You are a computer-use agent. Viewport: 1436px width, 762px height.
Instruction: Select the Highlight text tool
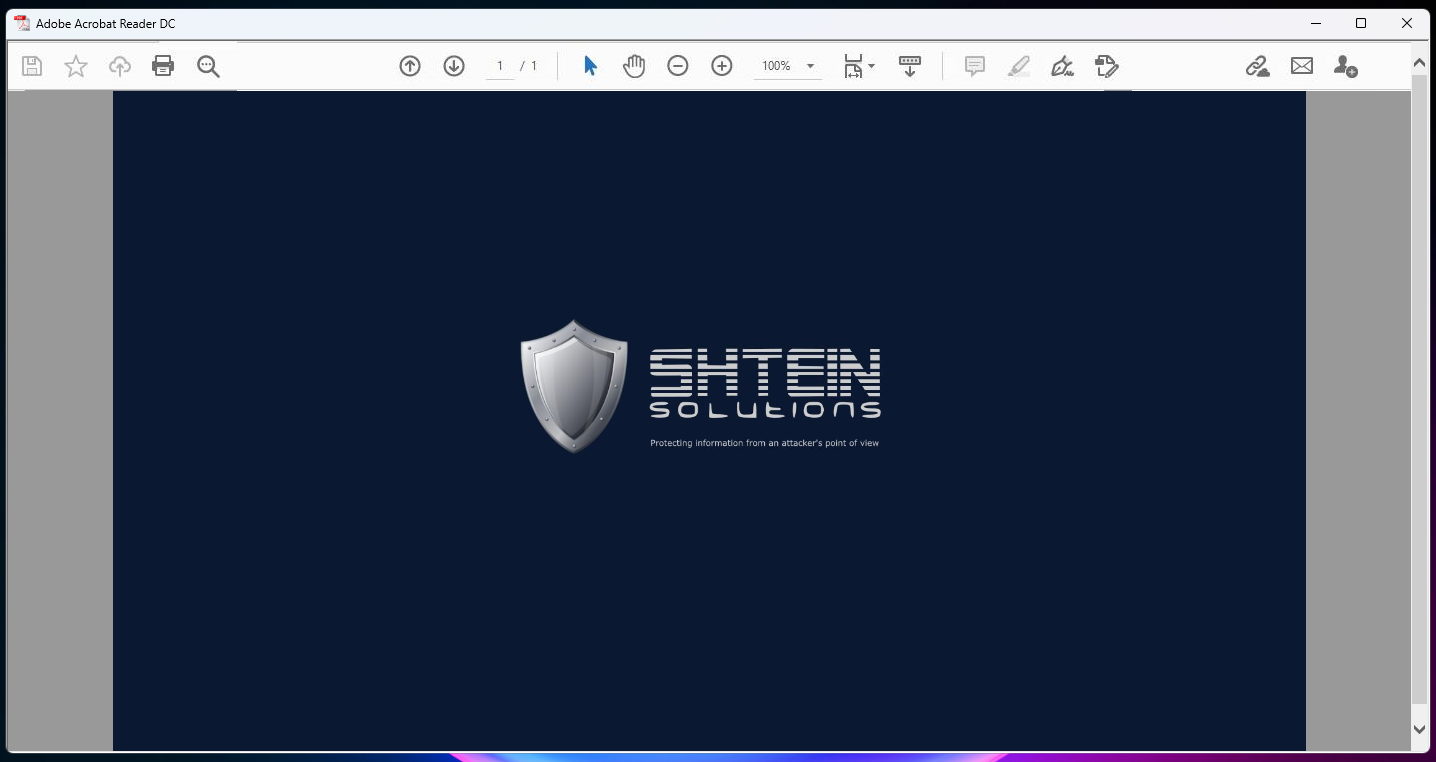coord(1019,66)
